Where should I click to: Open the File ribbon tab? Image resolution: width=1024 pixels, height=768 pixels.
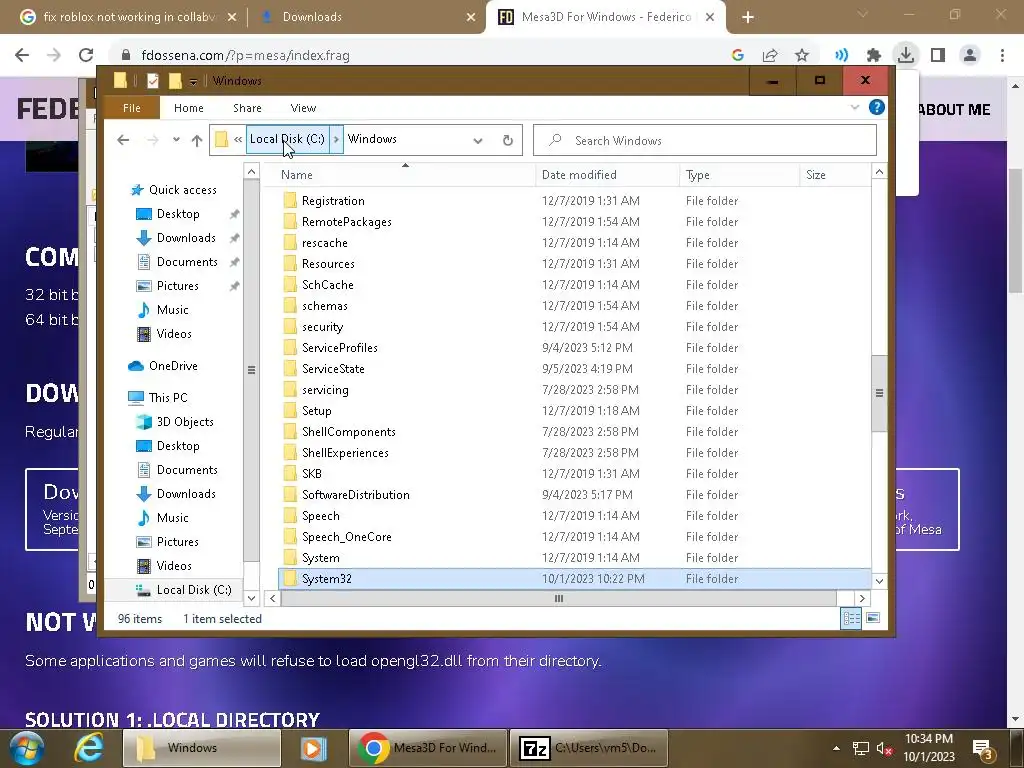(132, 108)
